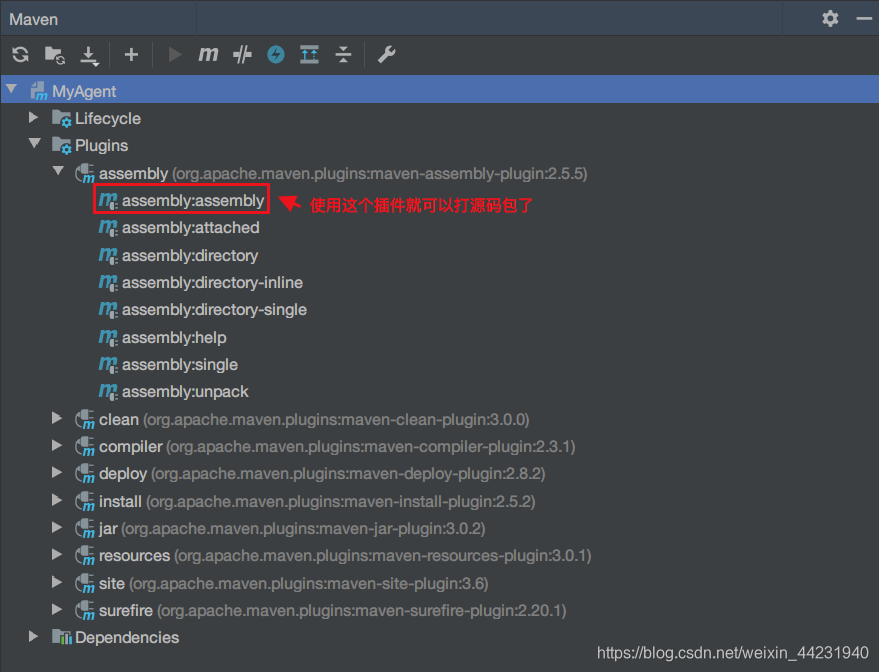Reload all Maven projects
Image resolution: width=879 pixels, height=672 pixels.
click(x=20, y=54)
